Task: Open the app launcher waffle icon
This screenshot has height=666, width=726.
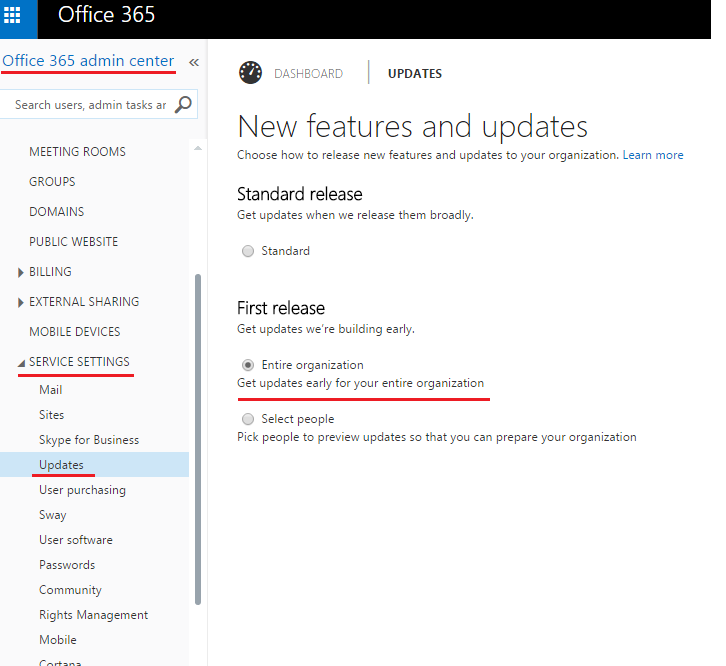Action: point(12,15)
